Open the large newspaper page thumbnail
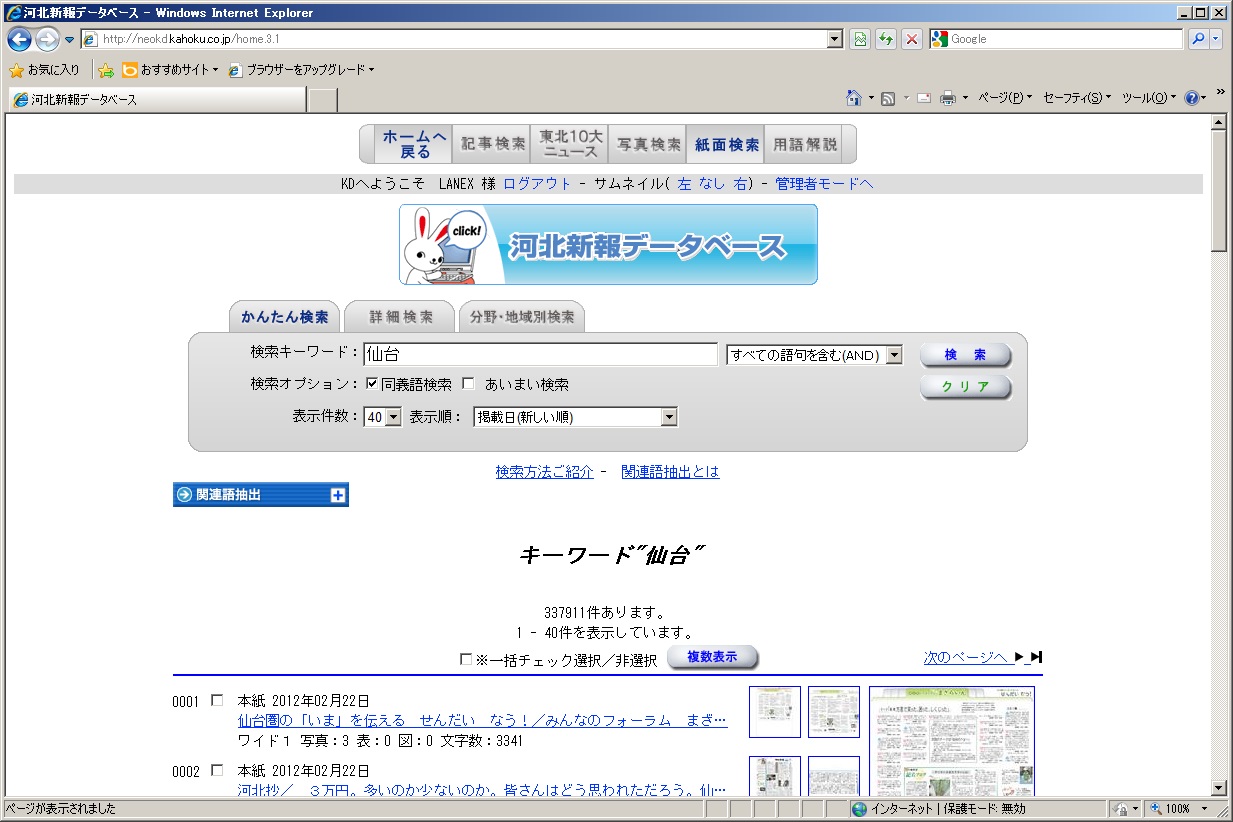This screenshot has height=822, width=1233. [952, 741]
